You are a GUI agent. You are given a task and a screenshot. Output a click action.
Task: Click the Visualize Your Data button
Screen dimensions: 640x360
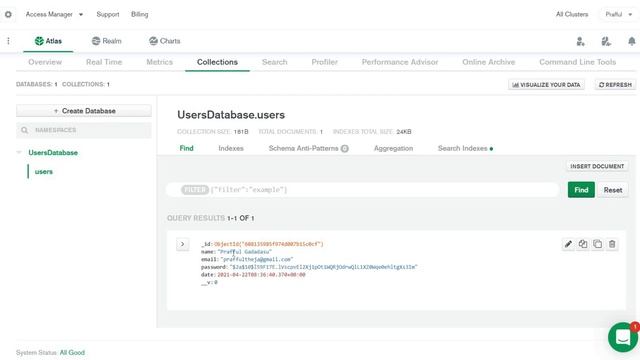546,84
